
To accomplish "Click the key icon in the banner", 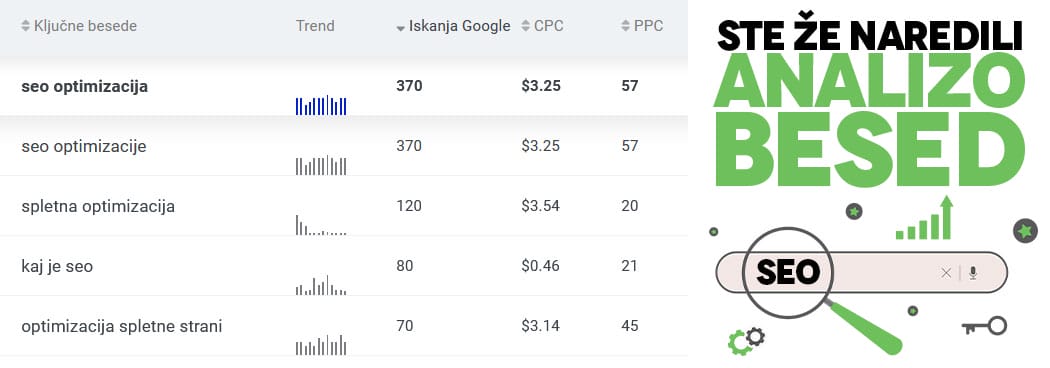I will [984, 326].
